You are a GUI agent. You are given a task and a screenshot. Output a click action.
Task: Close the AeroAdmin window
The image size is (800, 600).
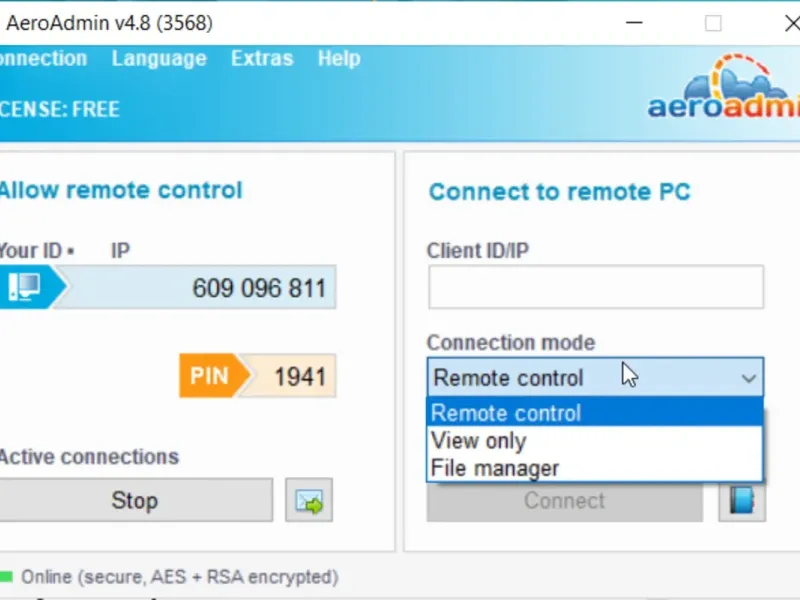792,23
